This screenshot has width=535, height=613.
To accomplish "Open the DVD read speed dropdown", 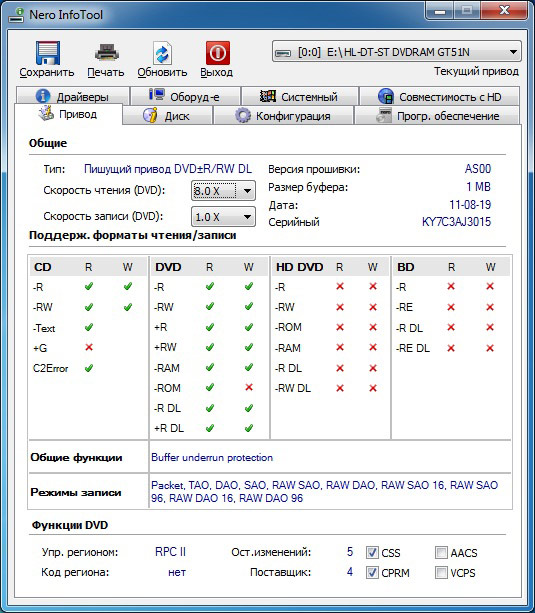I will 223,191.
